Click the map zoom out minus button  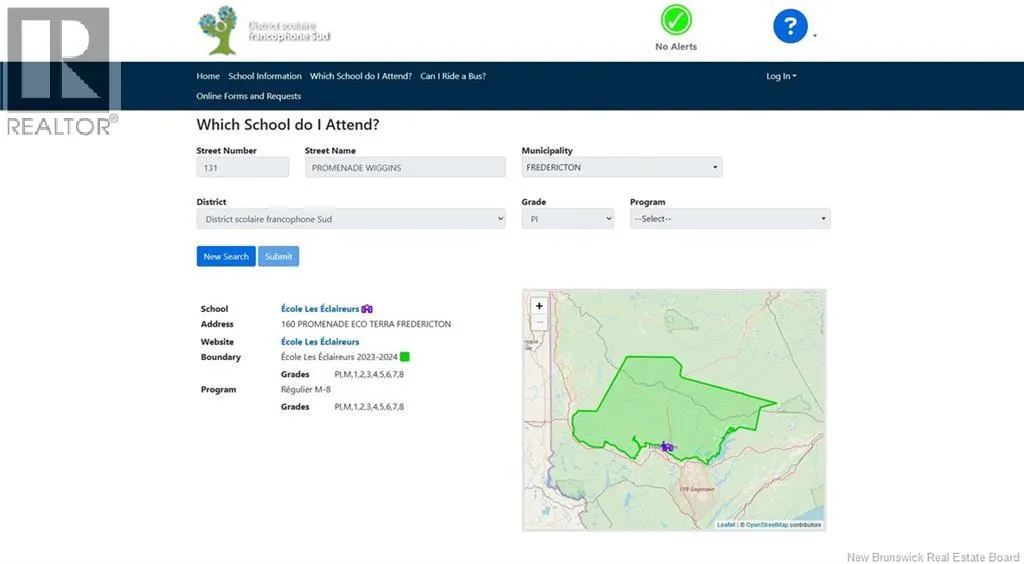pos(539,322)
